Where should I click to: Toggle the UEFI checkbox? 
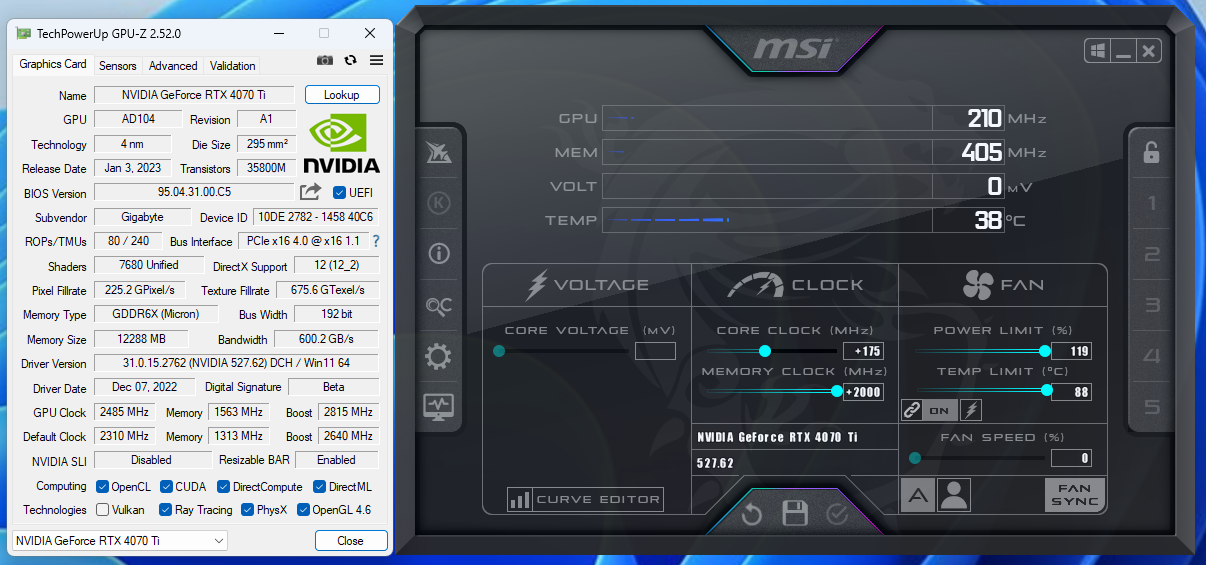(x=339, y=193)
